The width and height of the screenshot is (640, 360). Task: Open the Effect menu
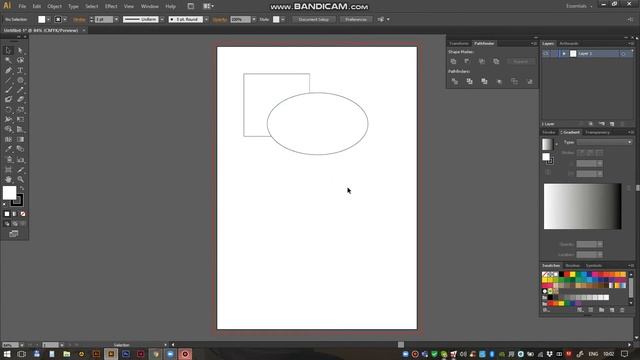coord(111,6)
